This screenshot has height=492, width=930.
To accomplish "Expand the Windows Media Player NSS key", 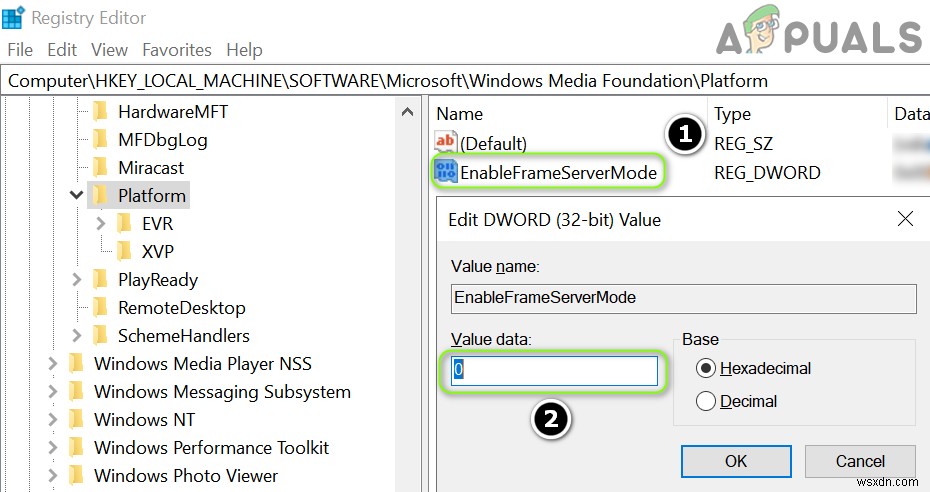I will point(52,363).
